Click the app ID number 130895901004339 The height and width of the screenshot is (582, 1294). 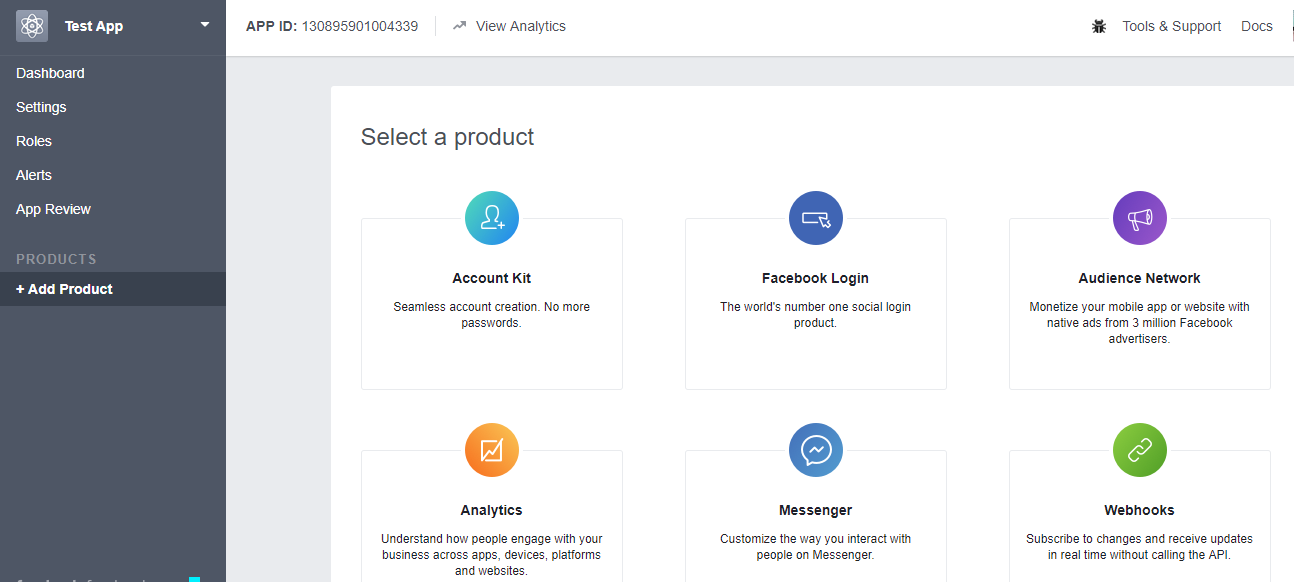tap(360, 26)
